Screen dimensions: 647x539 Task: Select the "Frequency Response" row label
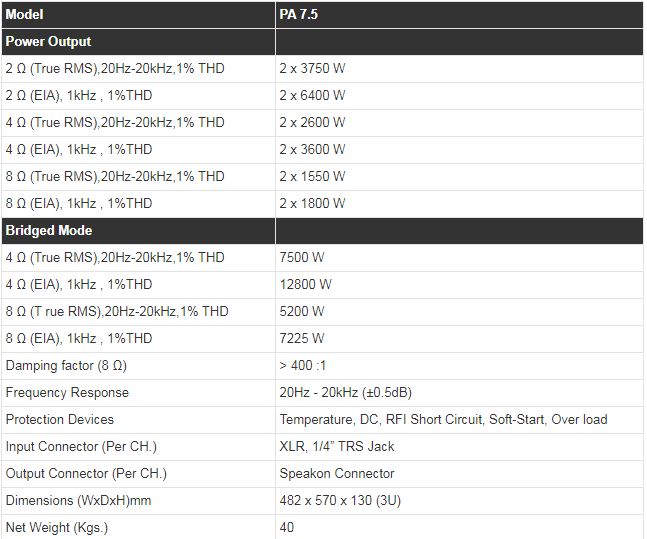coord(67,393)
